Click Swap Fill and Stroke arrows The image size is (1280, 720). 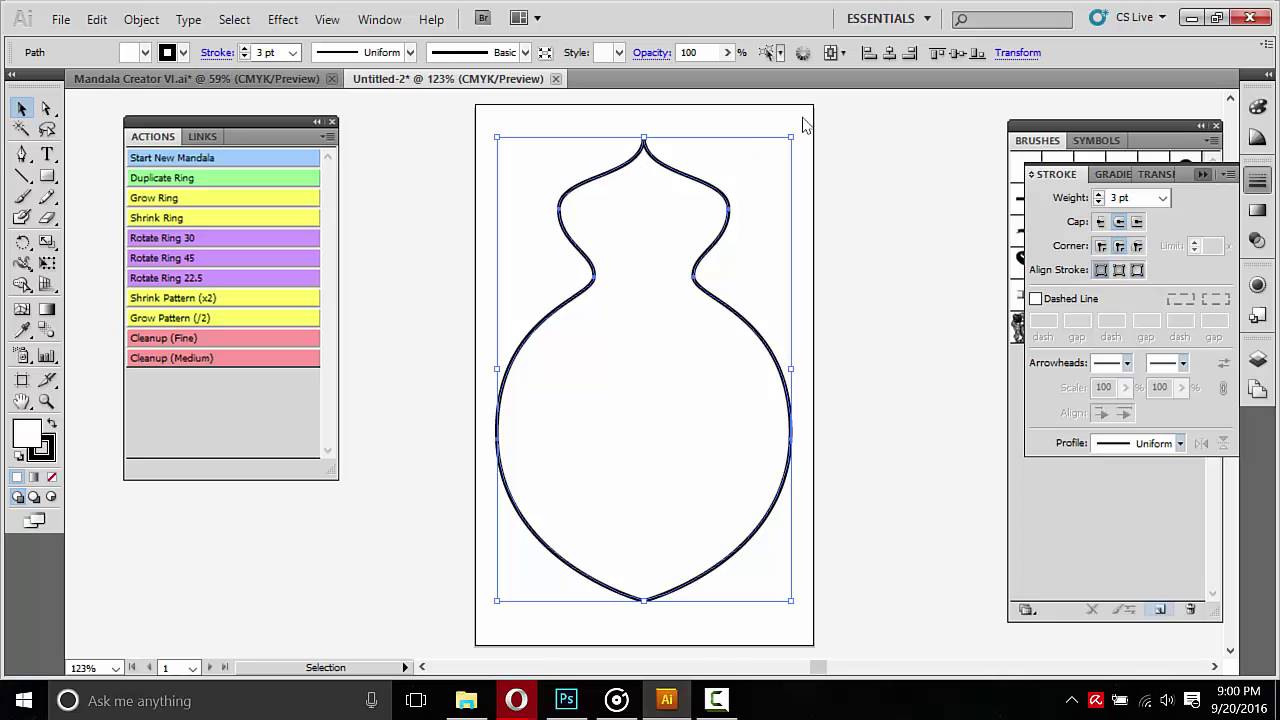pos(52,424)
